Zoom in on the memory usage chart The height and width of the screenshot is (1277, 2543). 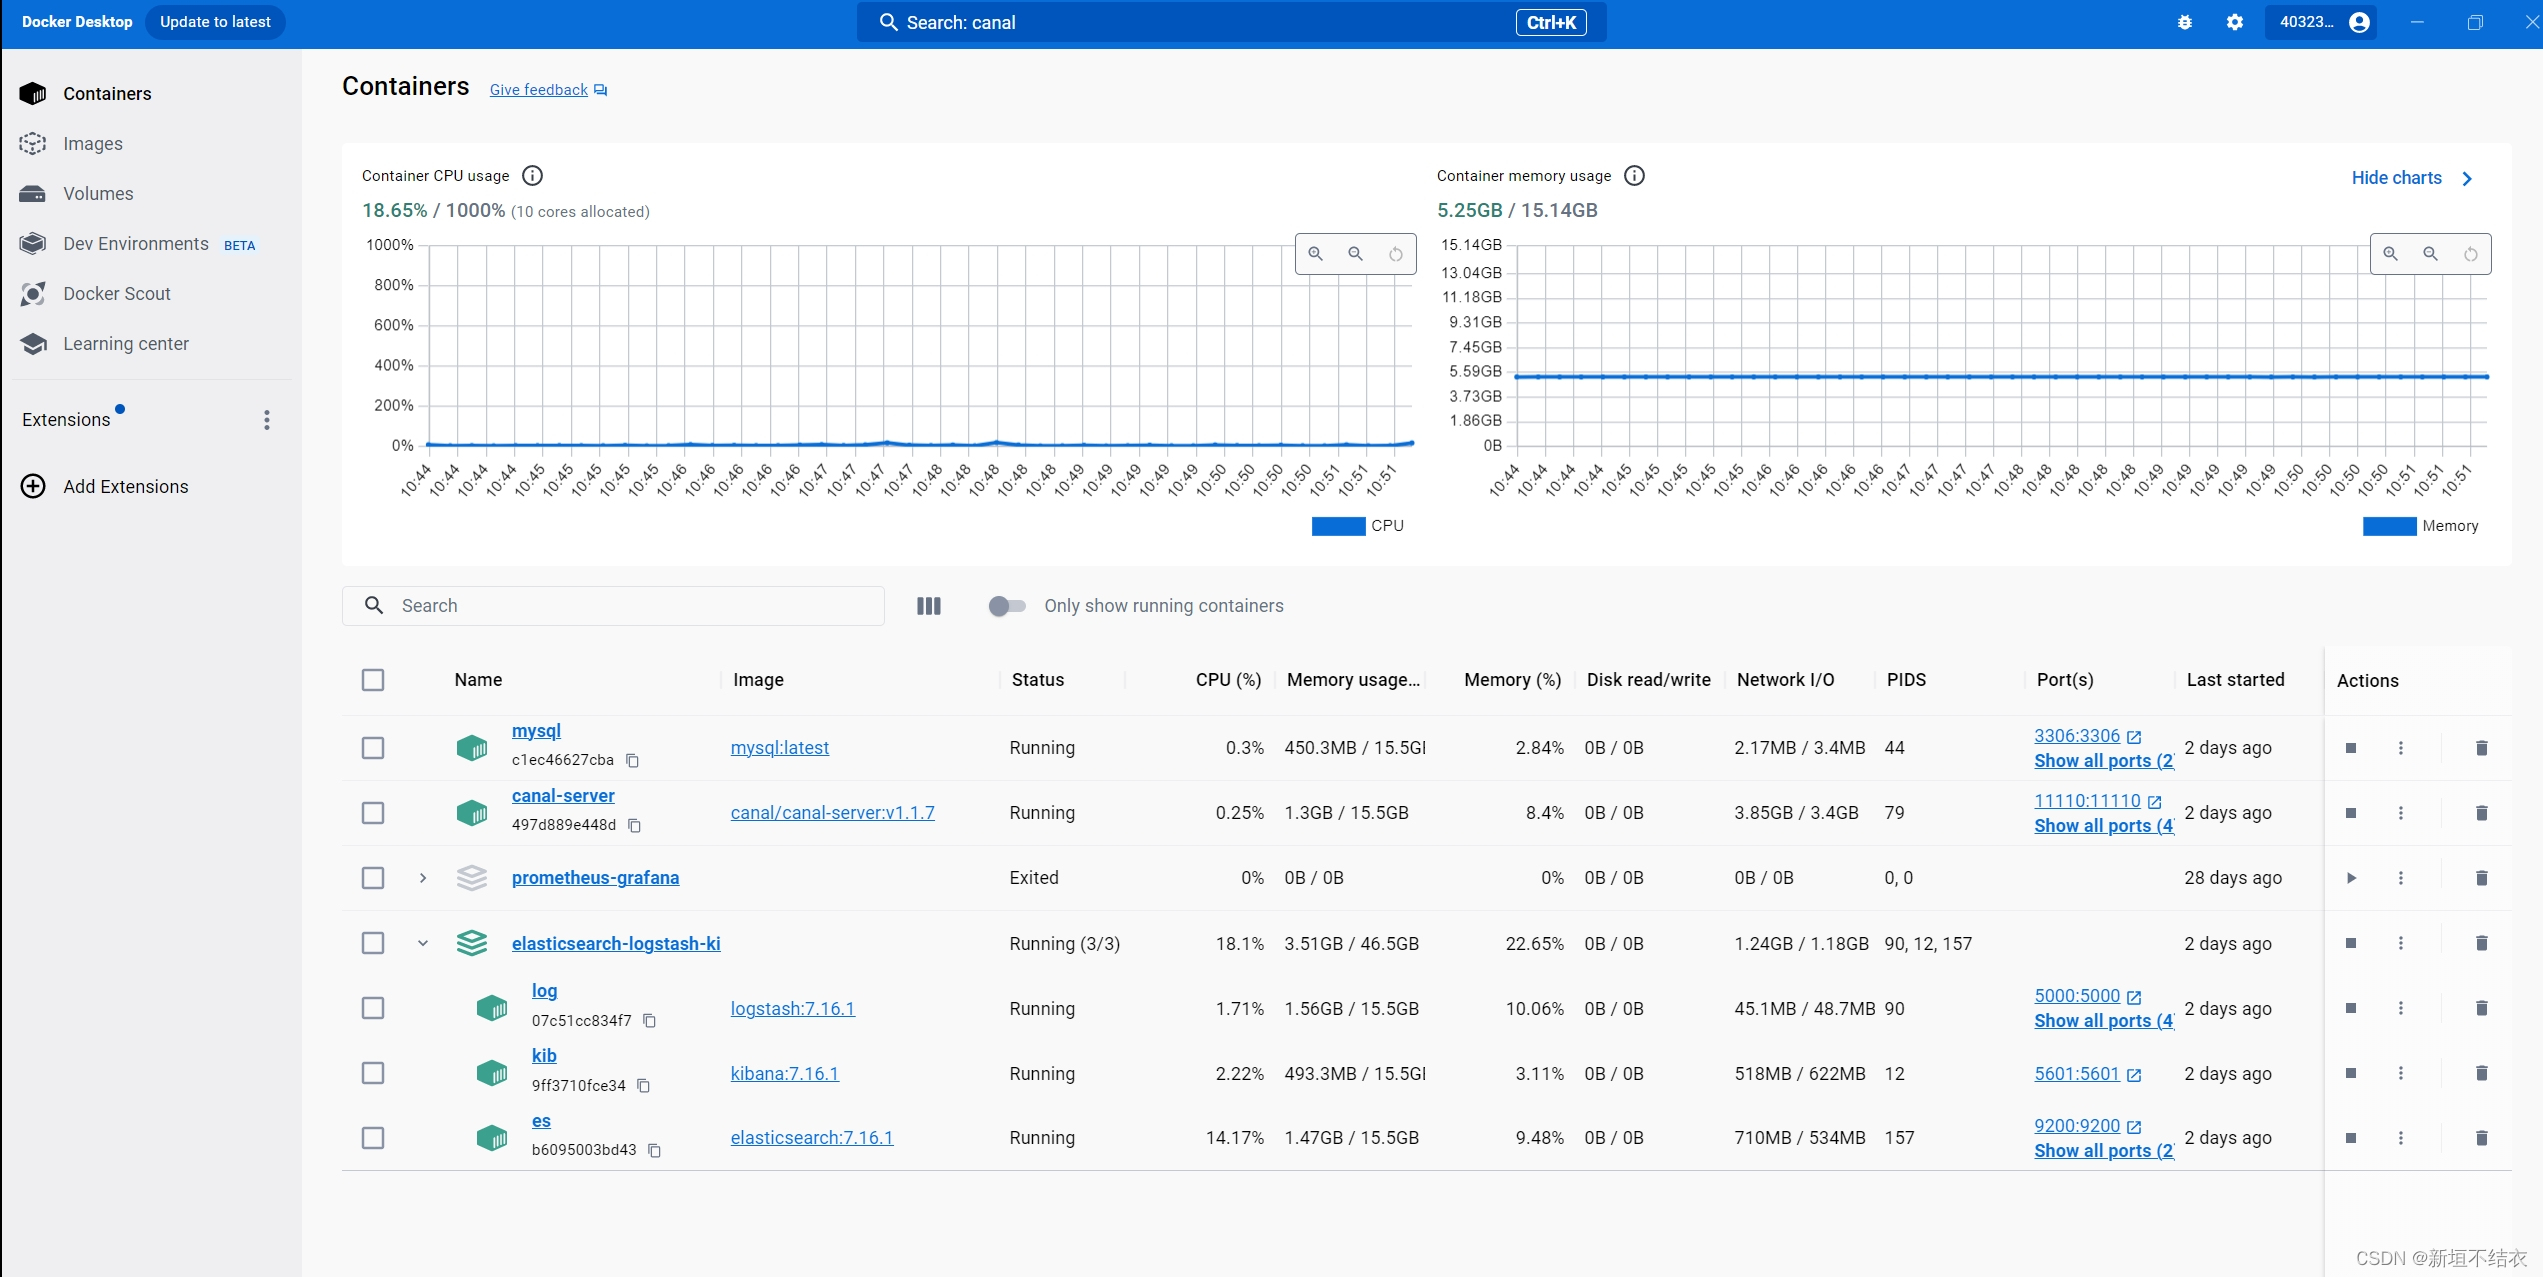pos(2391,254)
